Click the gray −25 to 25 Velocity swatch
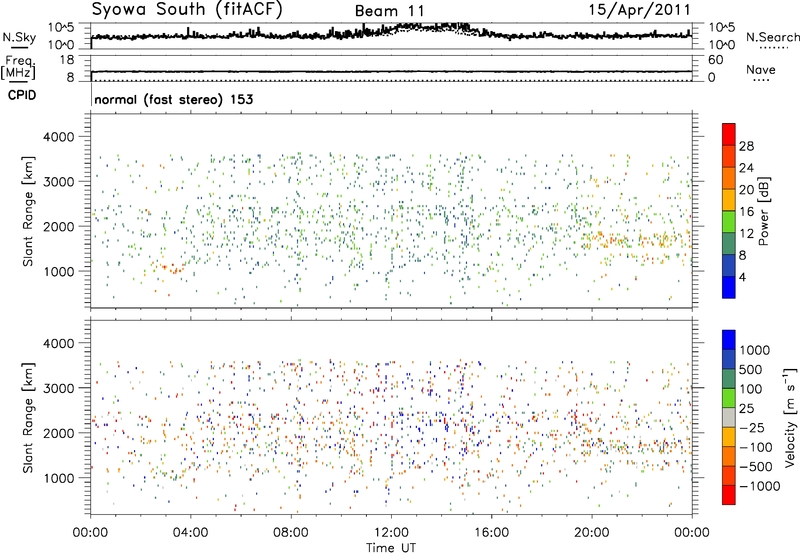The height and width of the screenshot is (554, 800). [x=729, y=417]
